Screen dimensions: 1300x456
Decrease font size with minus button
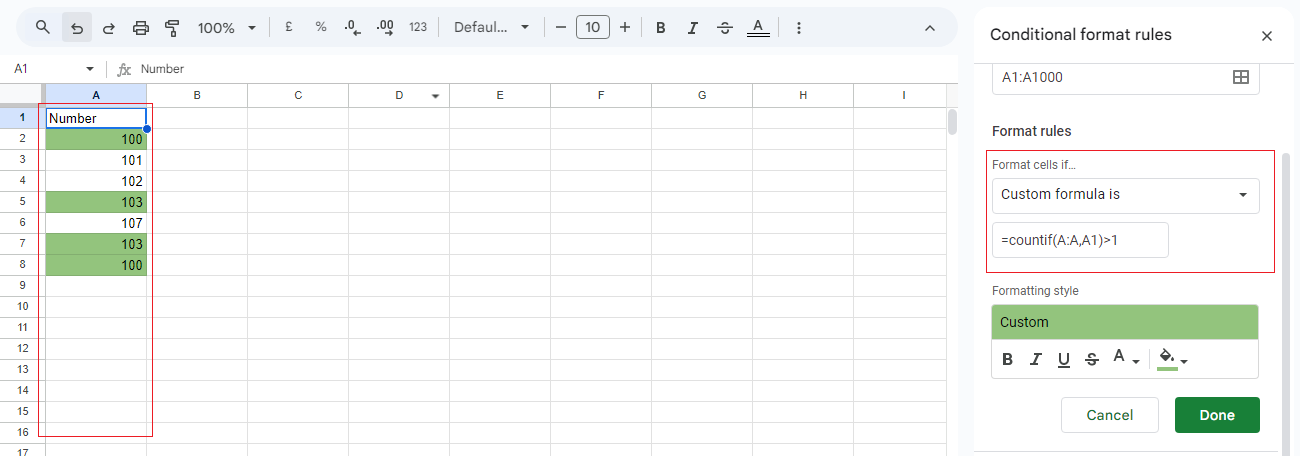coord(560,27)
